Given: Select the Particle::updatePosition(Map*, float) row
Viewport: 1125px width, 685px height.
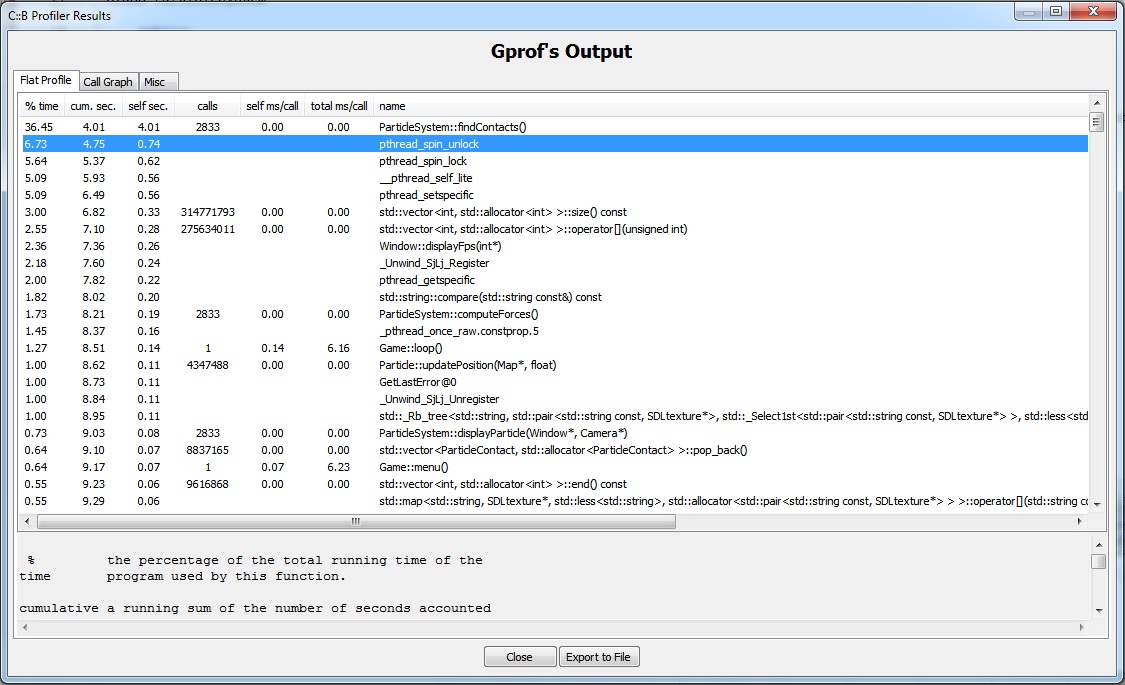Looking at the screenshot, I should click(x=555, y=365).
